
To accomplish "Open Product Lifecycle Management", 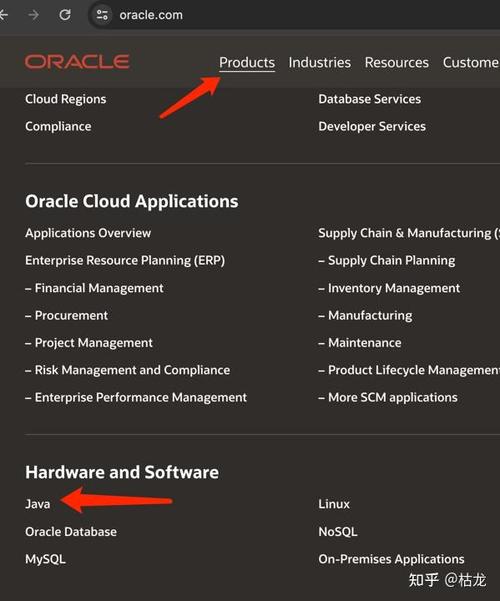I will coord(409,370).
